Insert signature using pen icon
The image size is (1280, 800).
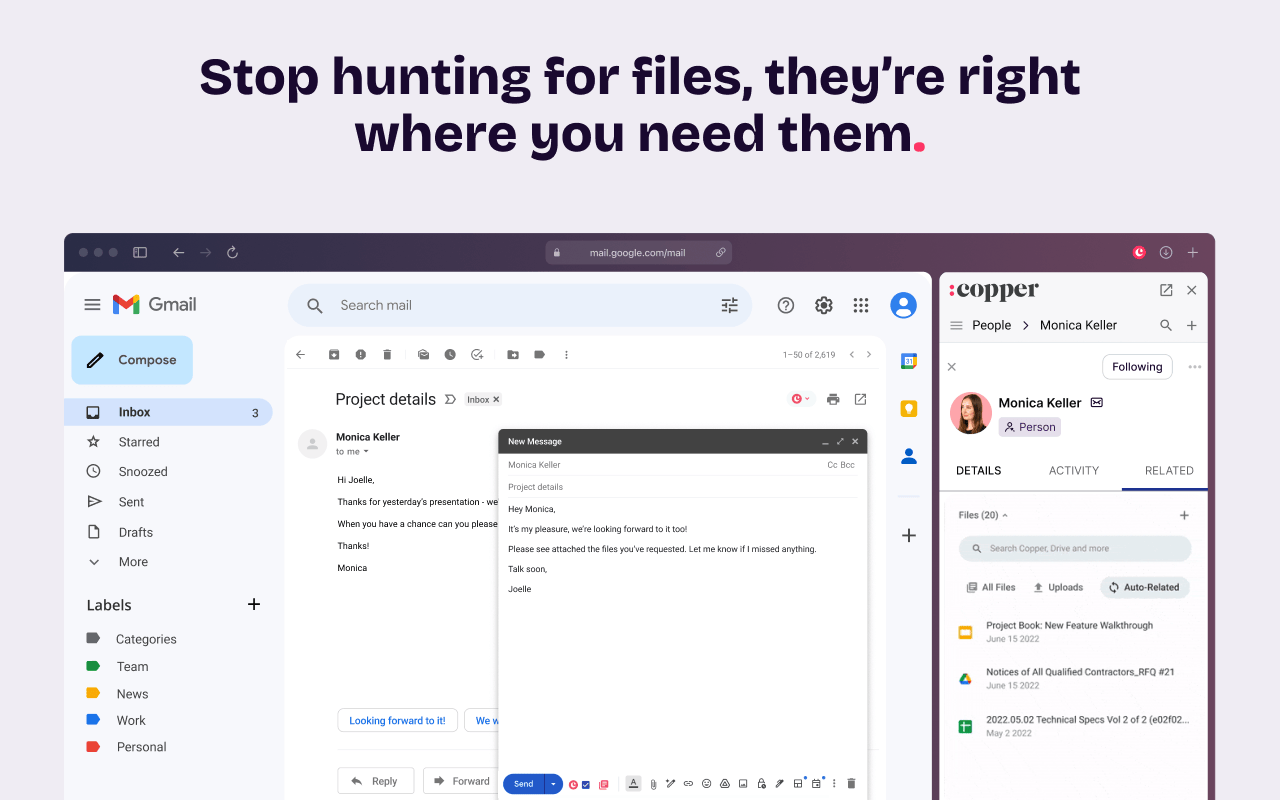click(x=779, y=784)
